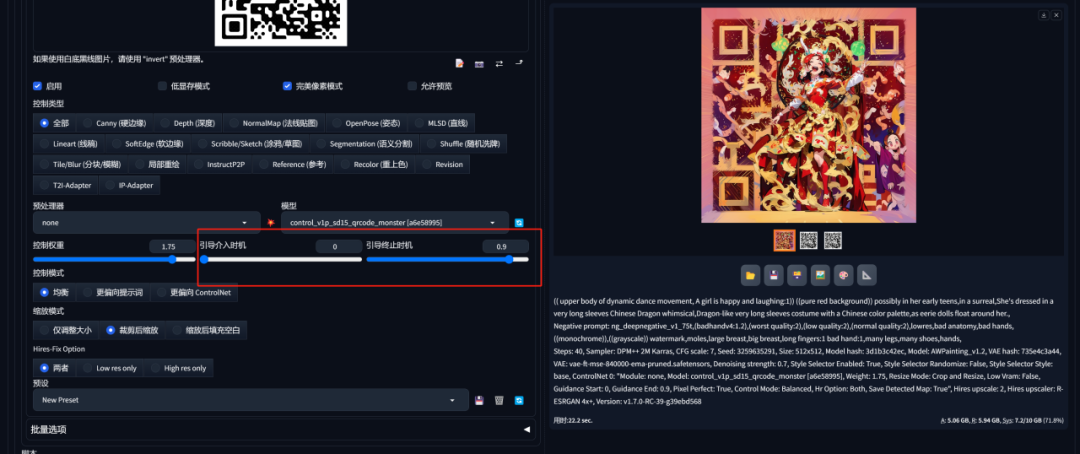Refresh the ControlNet model list
The width and height of the screenshot is (1080, 454).
[519, 223]
